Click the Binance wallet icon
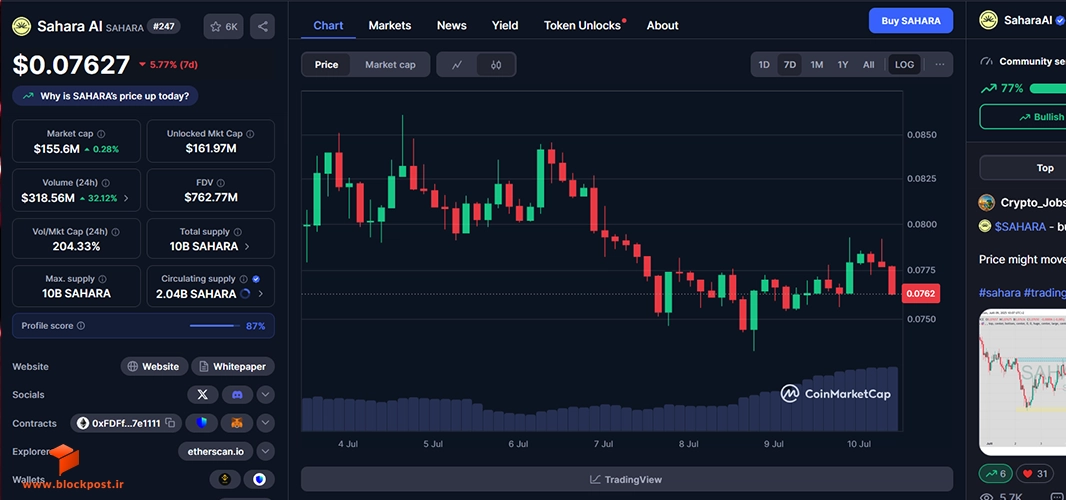The height and width of the screenshot is (500, 1066). point(225,479)
